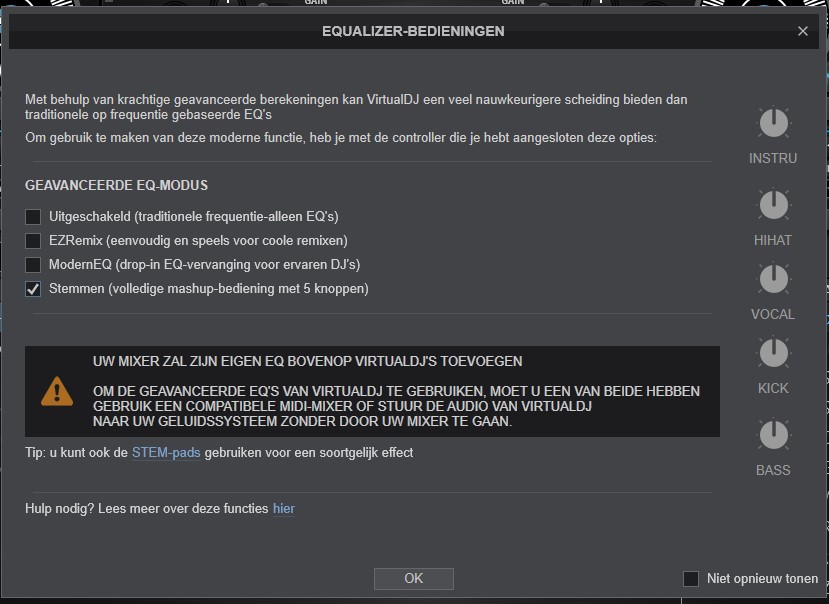The width and height of the screenshot is (829, 604).
Task: Click the 'EZRemix (eenvoudig en speels...)' label
Action: tap(198, 241)
